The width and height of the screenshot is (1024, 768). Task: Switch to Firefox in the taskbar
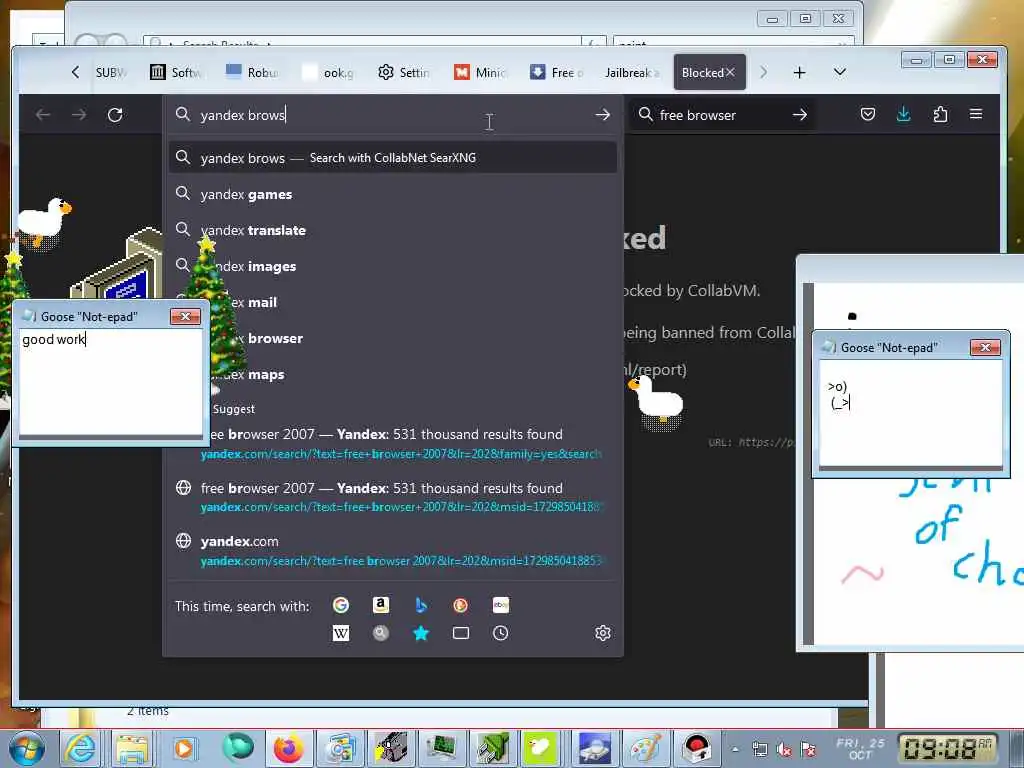click(x=288, y=748)
